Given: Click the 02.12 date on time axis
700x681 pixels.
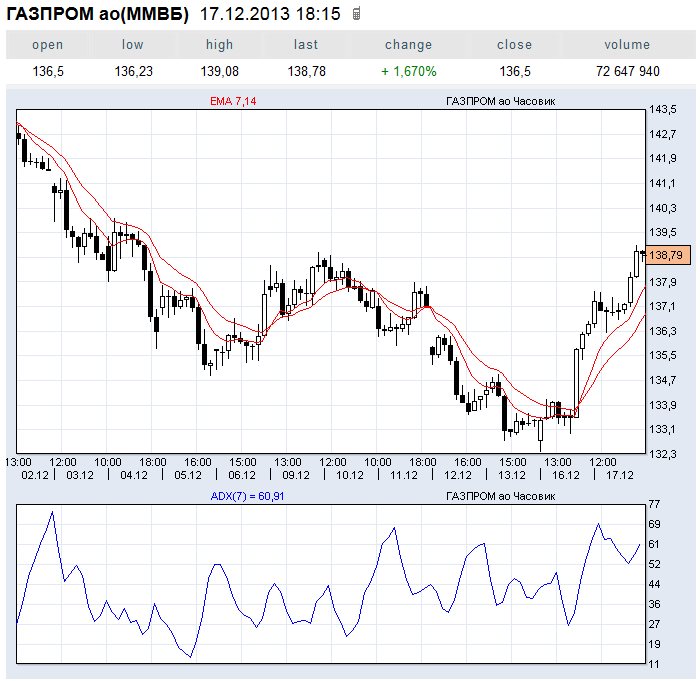Looking at the screenshot, I should point(34,475).
